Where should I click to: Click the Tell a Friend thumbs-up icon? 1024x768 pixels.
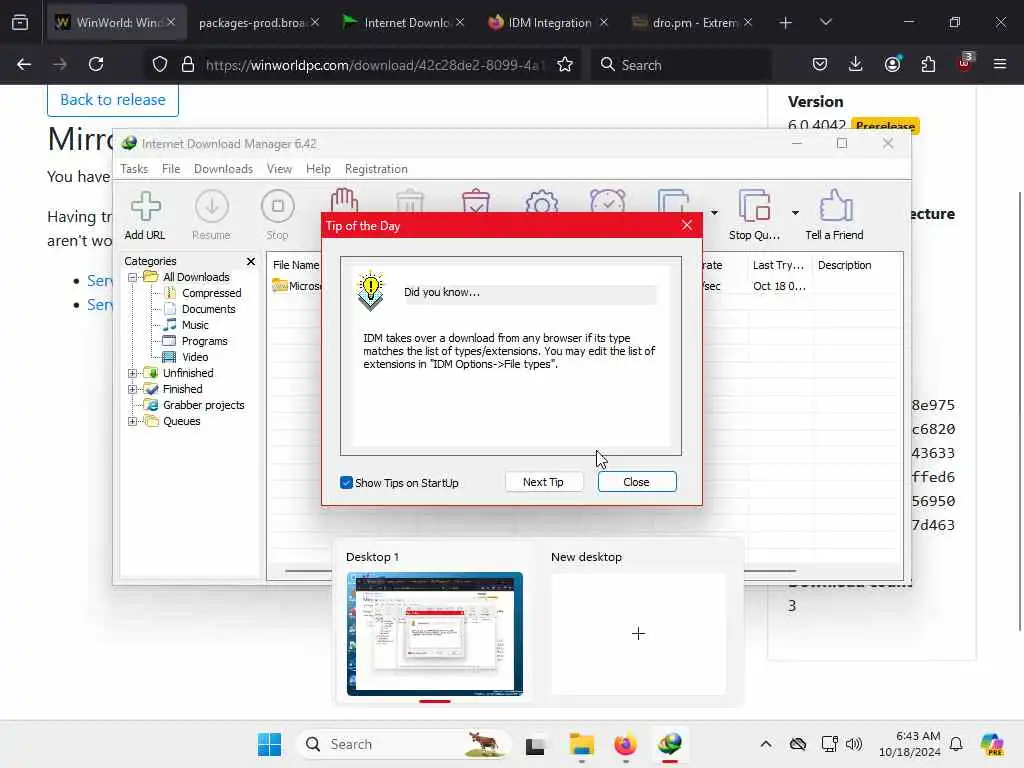tap(835, 216)
